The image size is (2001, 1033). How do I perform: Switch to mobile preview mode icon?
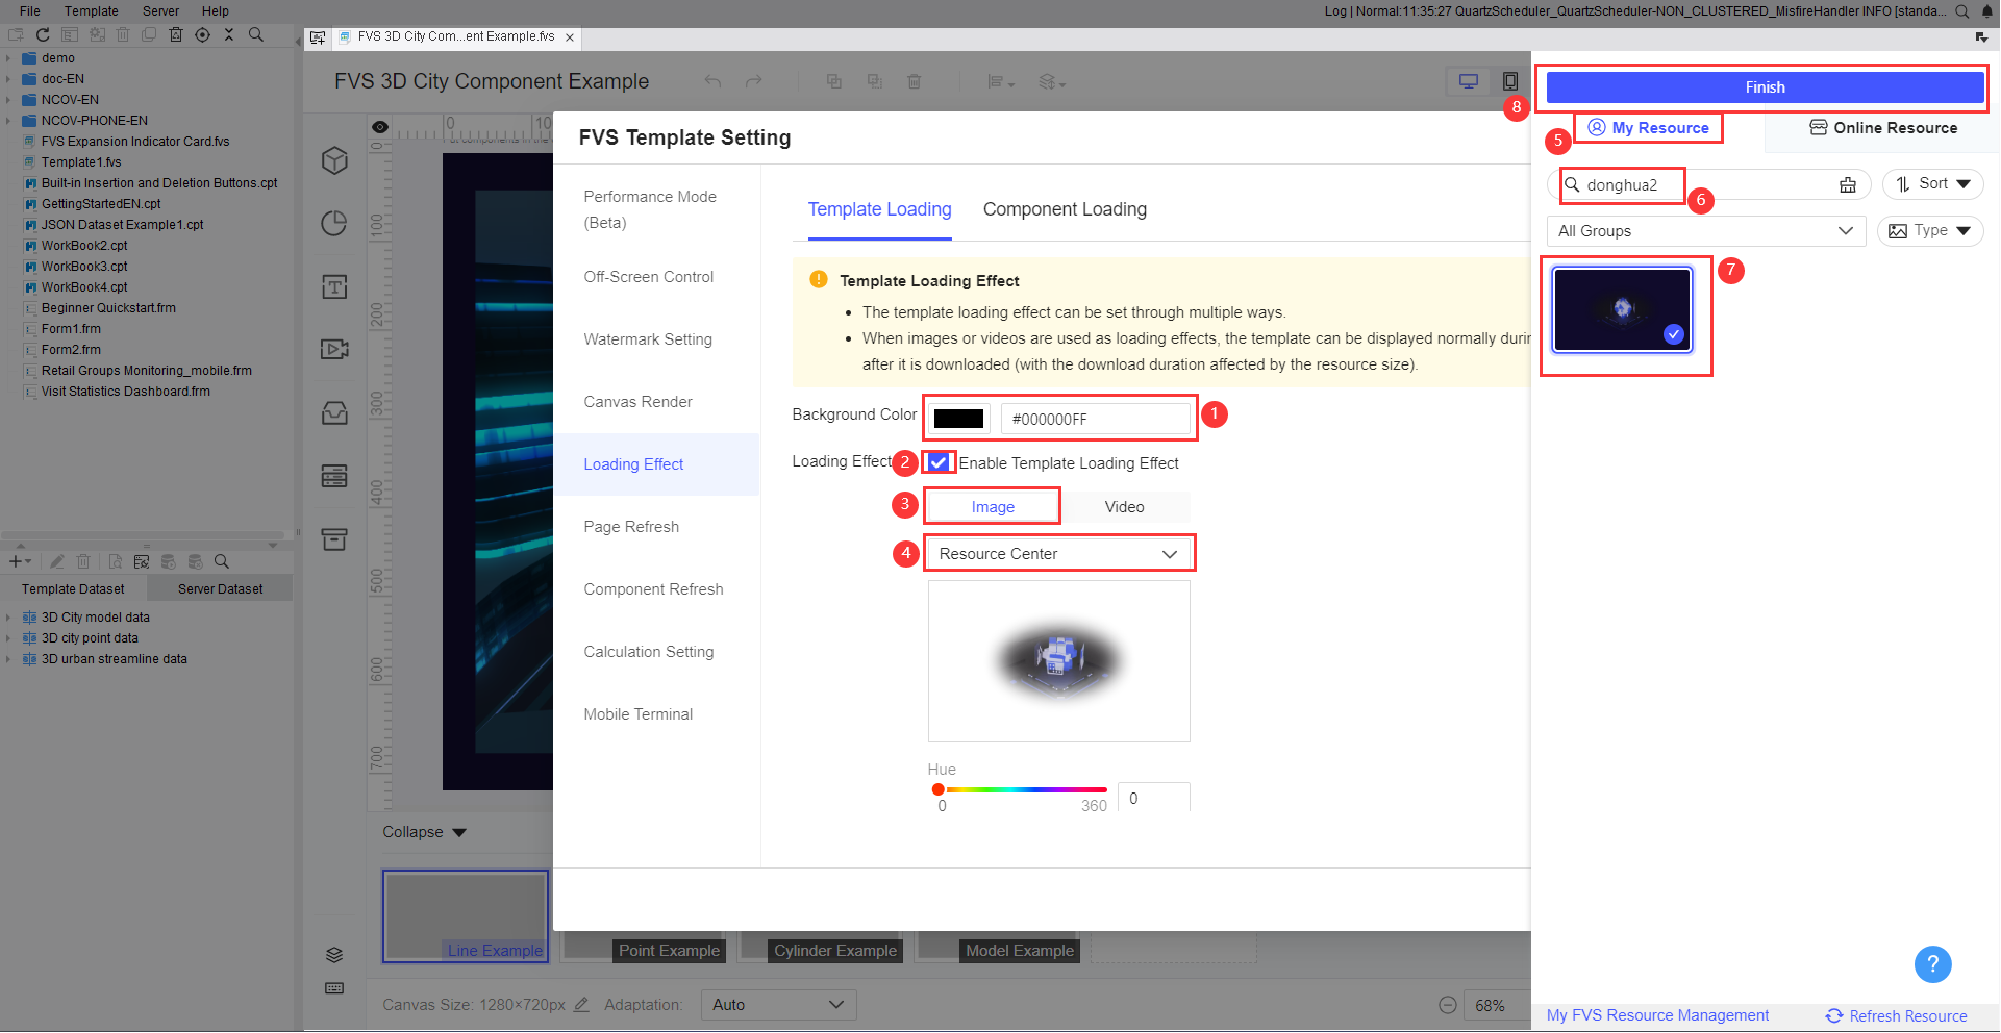(1510, 81)
